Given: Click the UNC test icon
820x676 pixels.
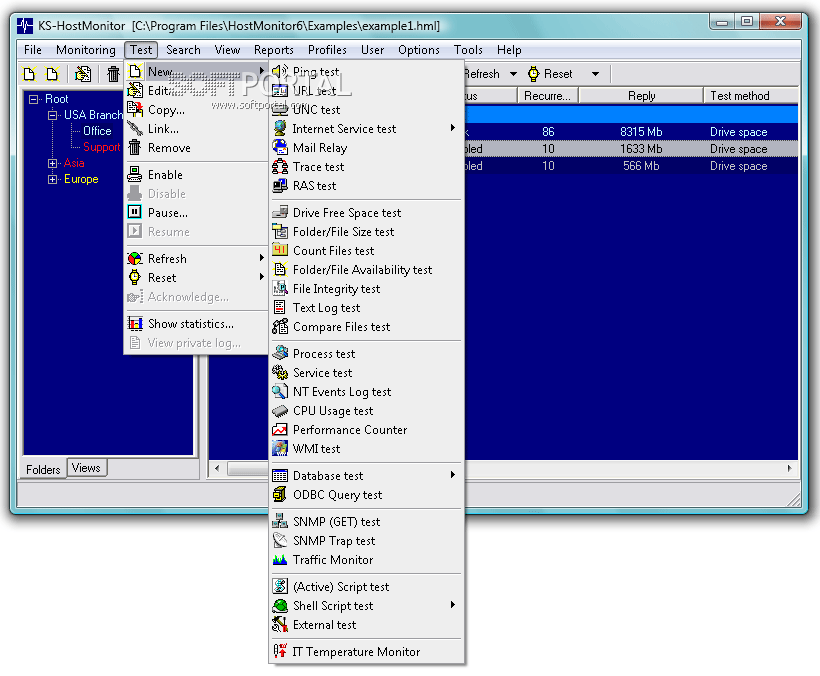Looking at the screenshot, I should click(280, 109).
